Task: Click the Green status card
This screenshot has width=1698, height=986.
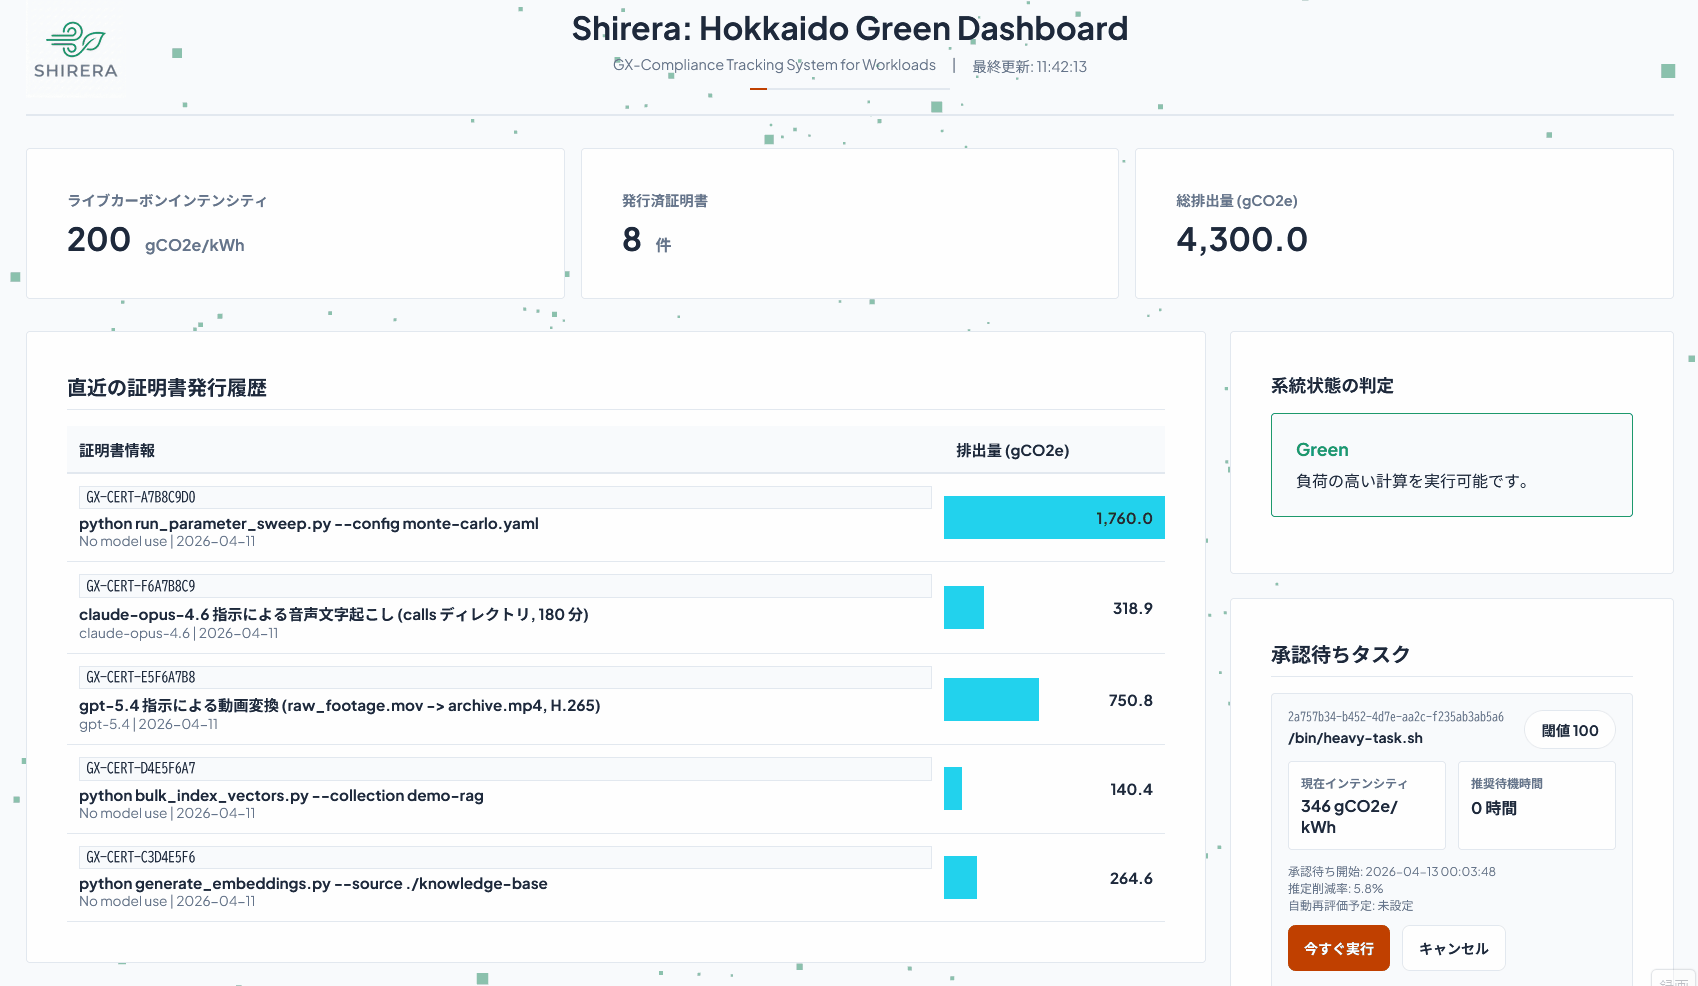Action: tap(1451, 465)
